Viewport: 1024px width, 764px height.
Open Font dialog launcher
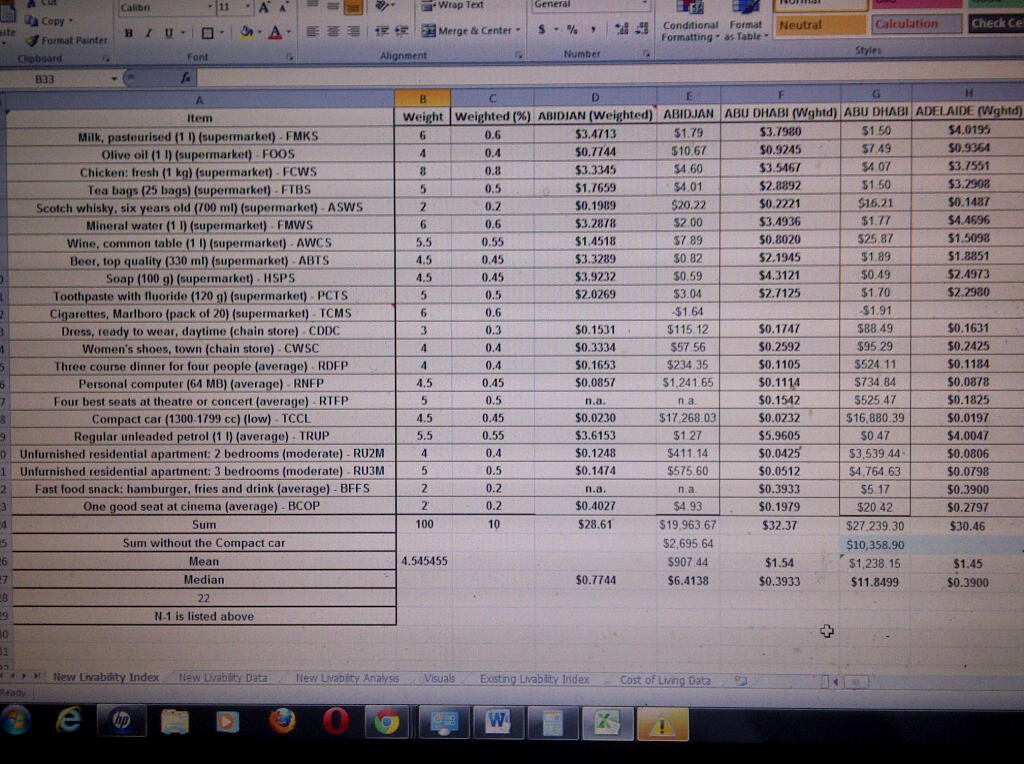pyautogui.click(x=289, y=57)
